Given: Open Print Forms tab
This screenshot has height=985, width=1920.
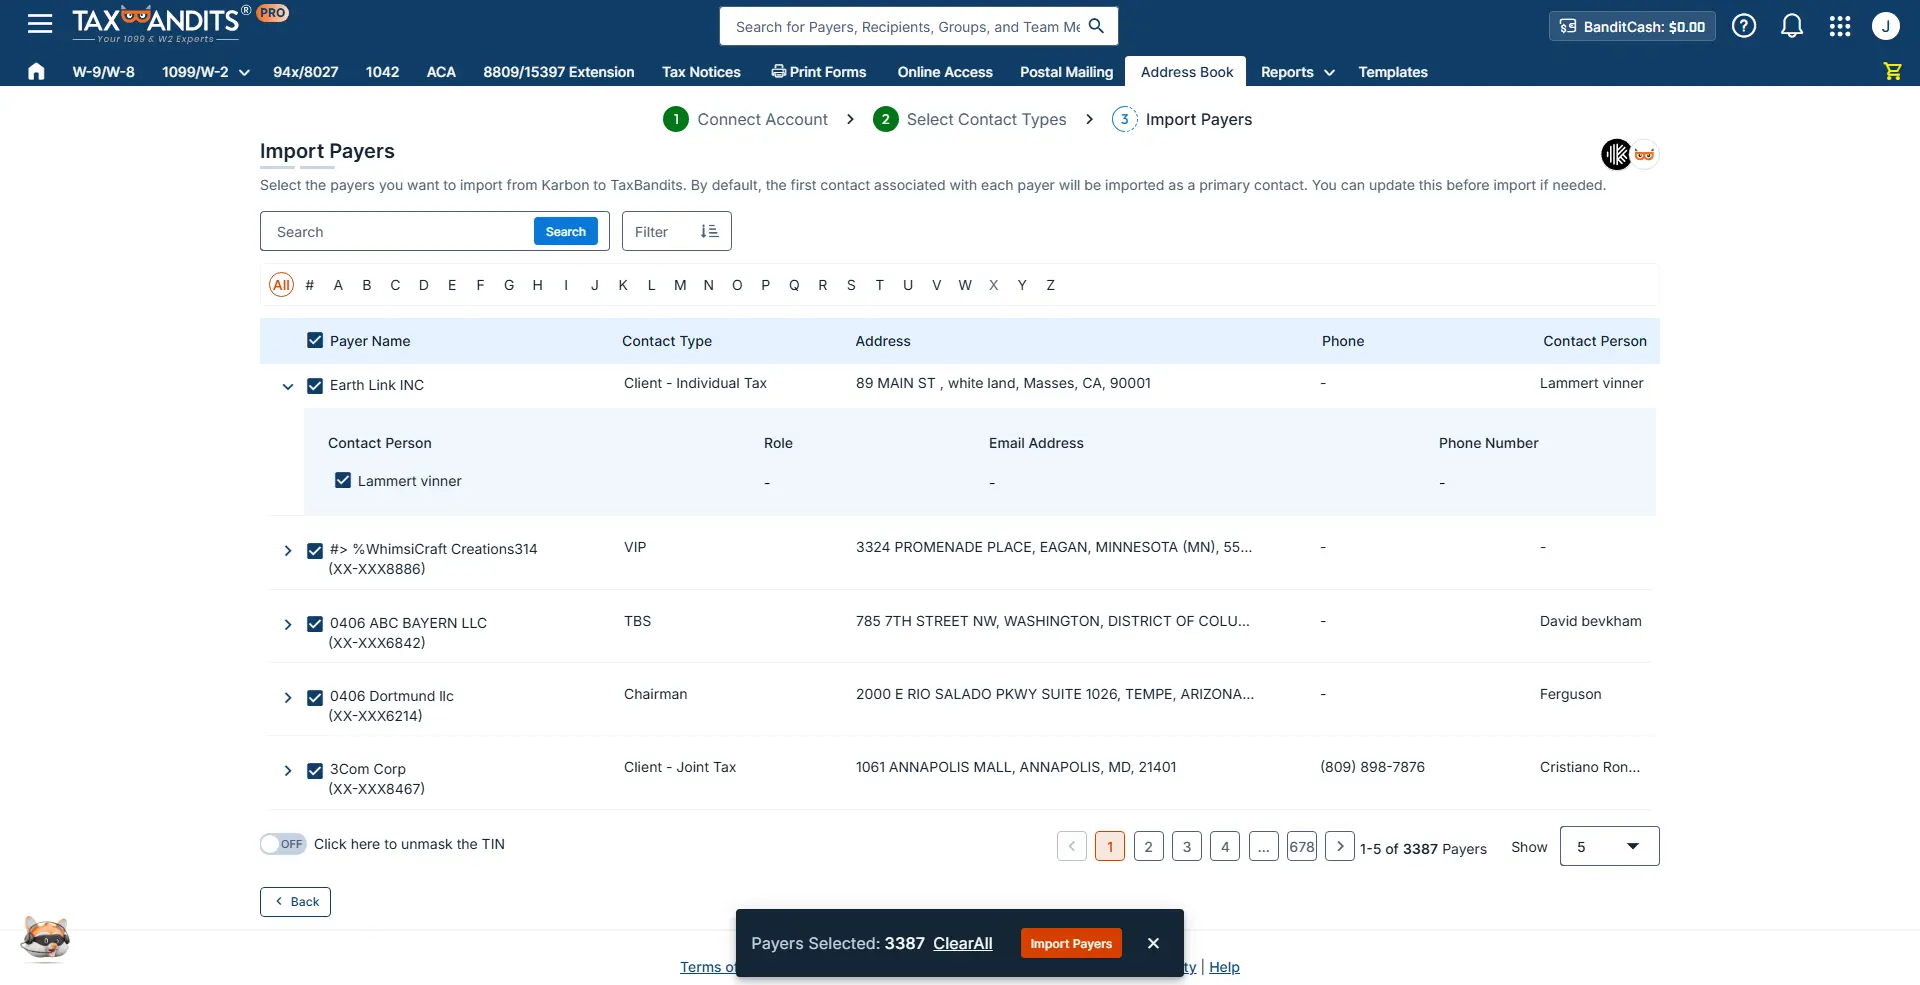Looking at the screenshot, I should click(819, 72).
